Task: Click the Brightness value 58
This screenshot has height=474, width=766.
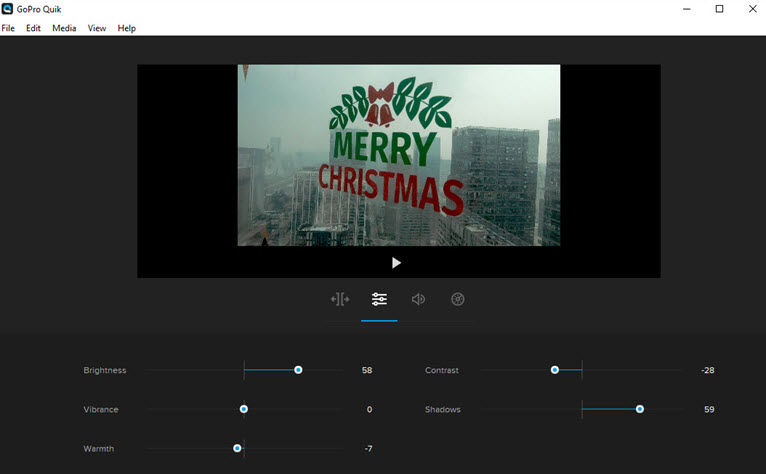Action: pos(367,370)
